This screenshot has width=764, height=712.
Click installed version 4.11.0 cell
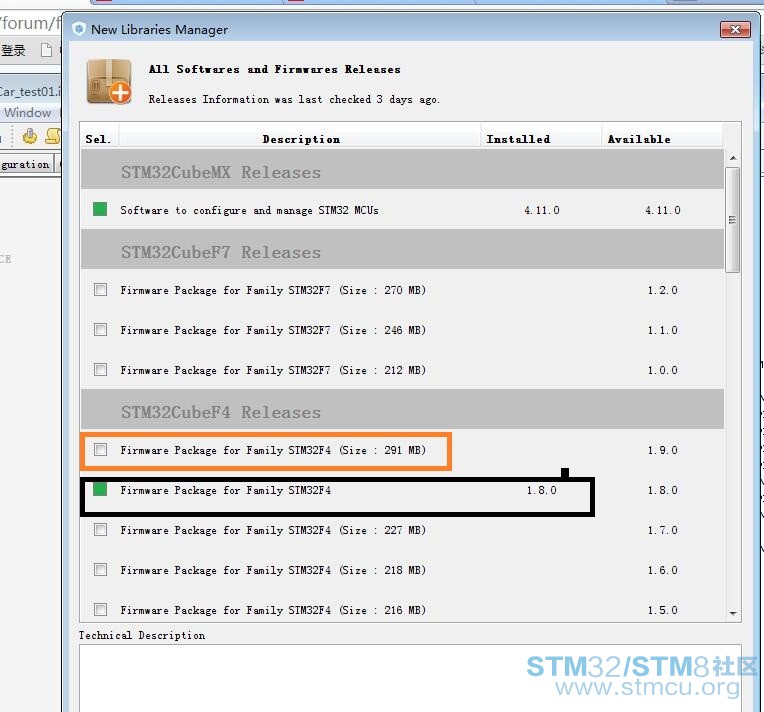(x=542, y=210)
